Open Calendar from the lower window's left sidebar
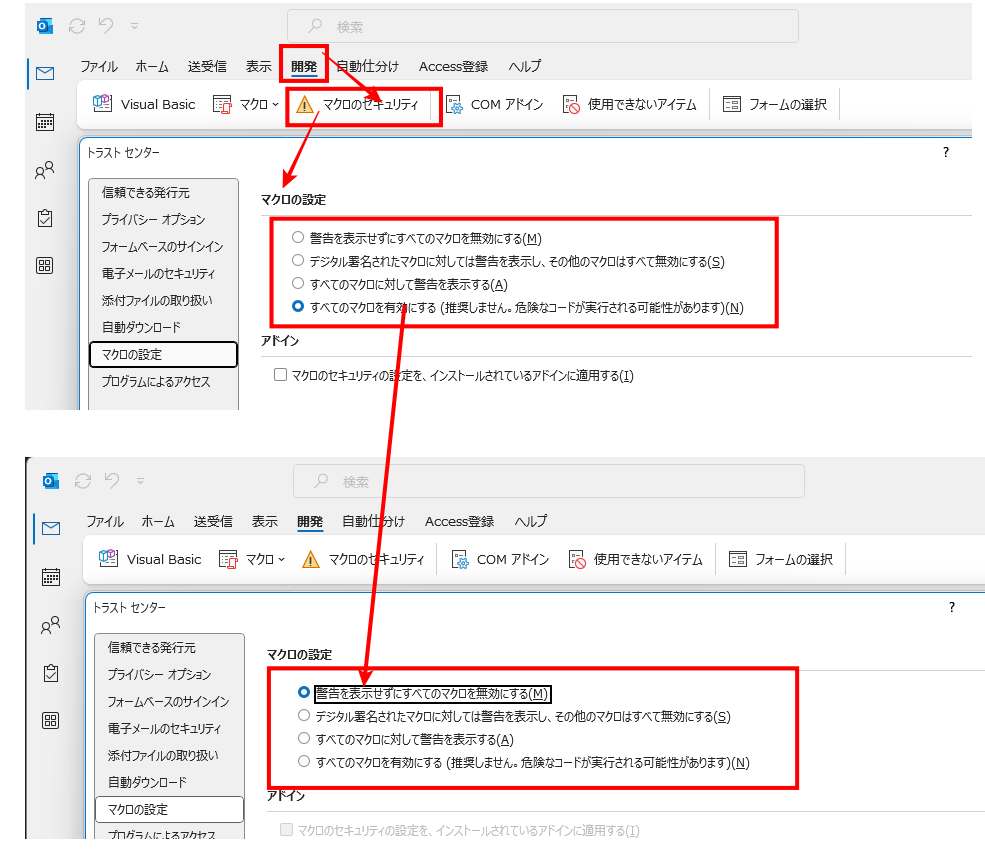This screenshot has width=985, height=859. (x=50, y=577)
